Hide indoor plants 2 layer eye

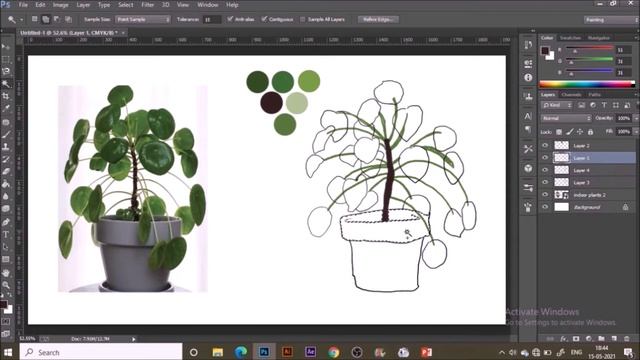click(545, 195)
